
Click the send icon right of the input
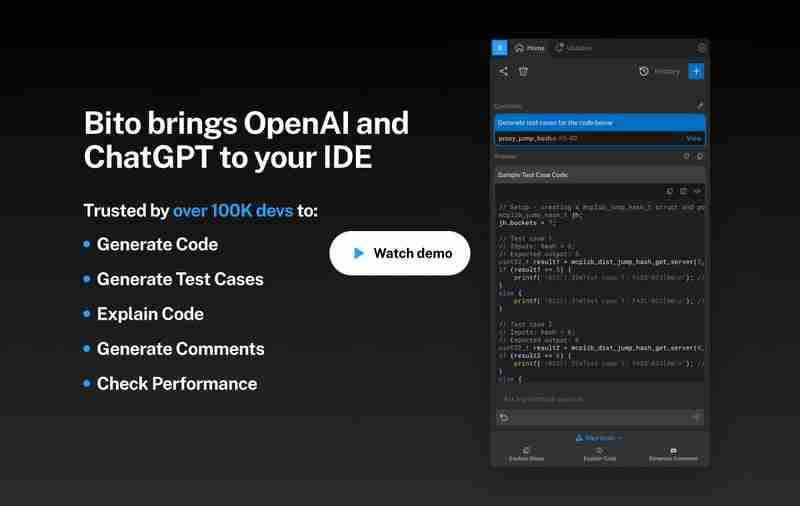point(697,417)
